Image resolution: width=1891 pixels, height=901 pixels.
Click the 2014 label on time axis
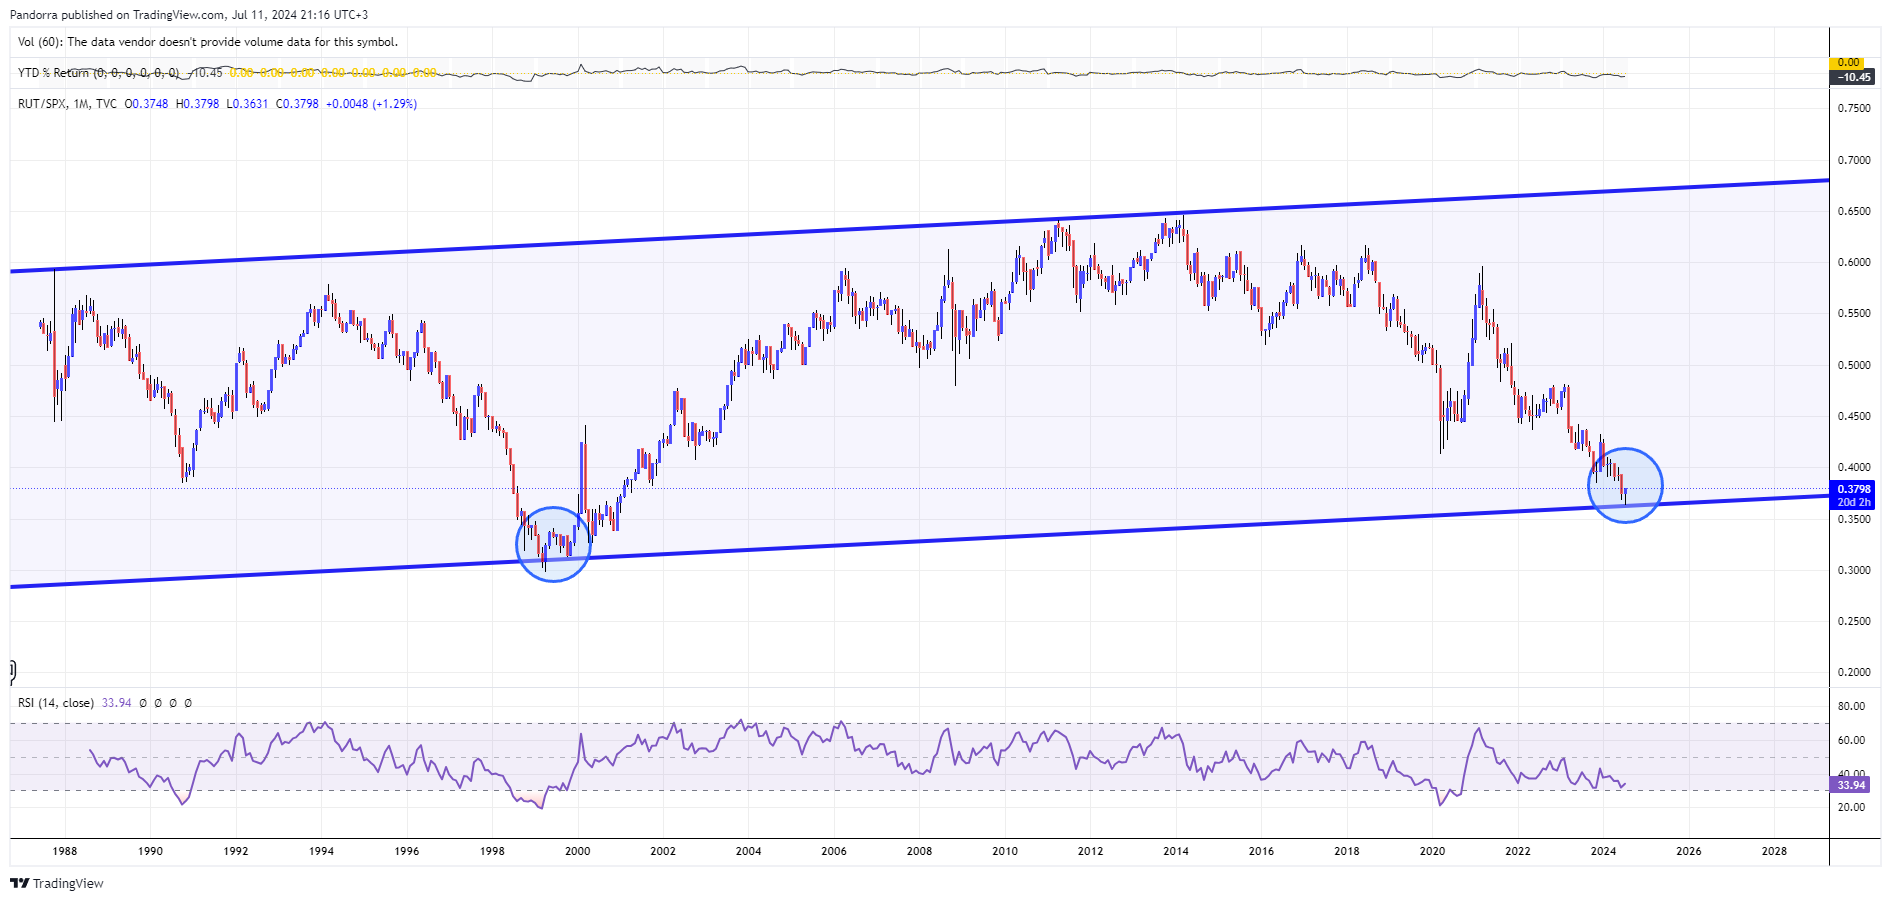point(1176,851)
